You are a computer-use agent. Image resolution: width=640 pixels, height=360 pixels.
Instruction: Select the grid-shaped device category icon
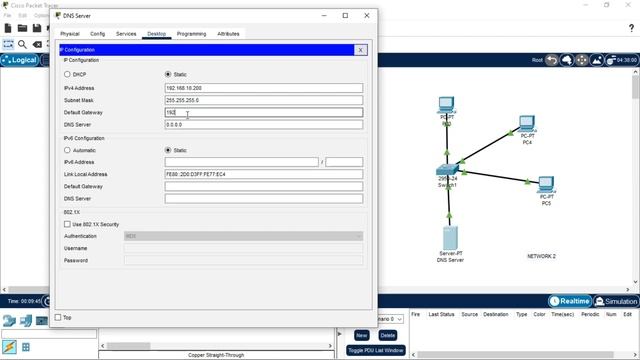26,347
